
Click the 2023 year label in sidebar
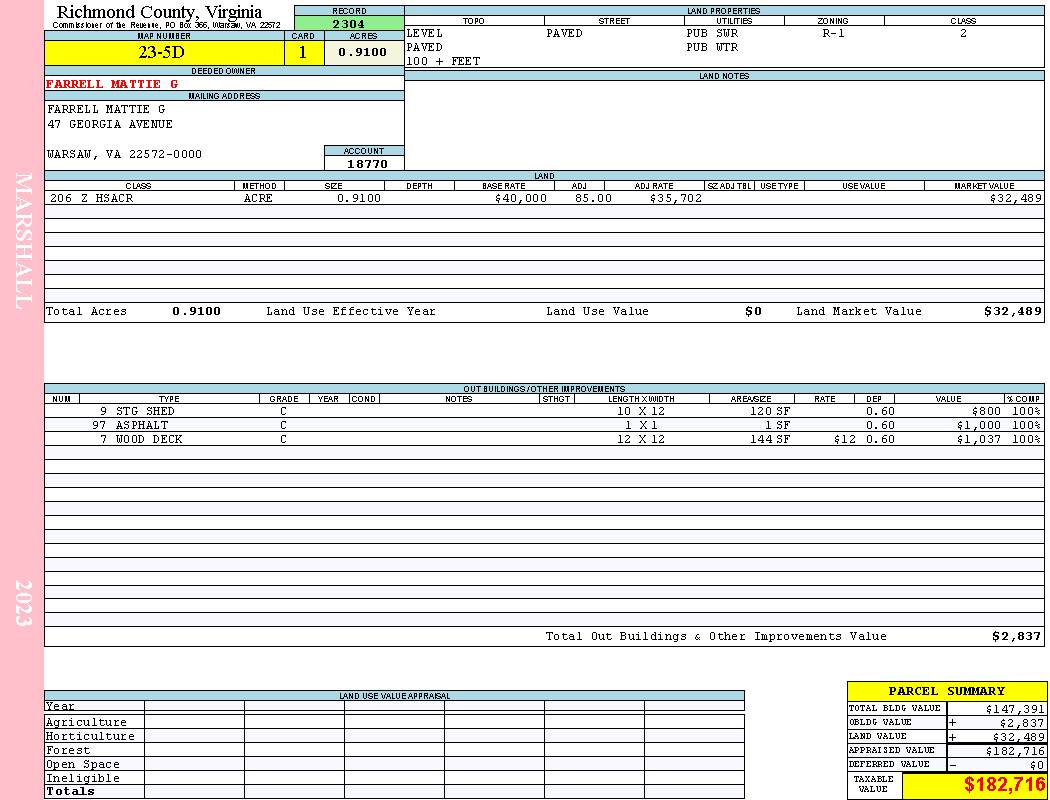tap(23, 603)
